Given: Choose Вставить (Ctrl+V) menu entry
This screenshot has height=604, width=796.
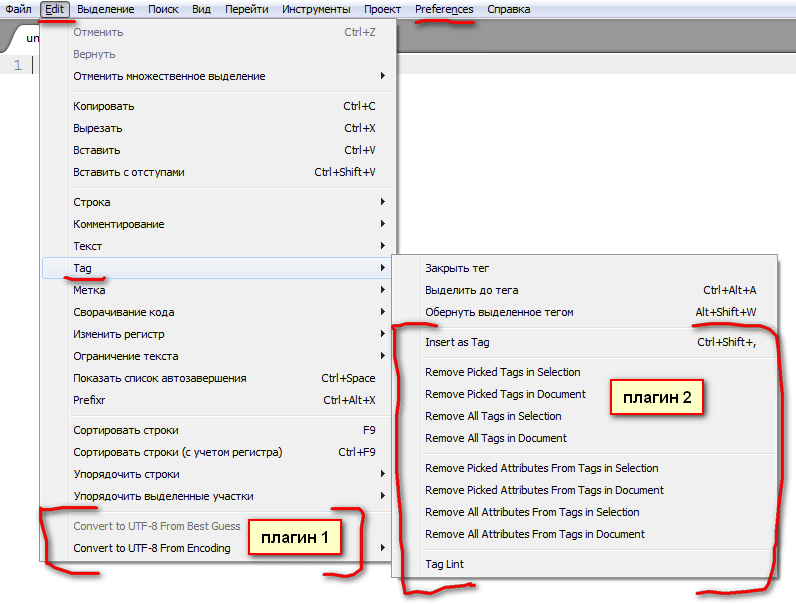Looking at the screenshot, I should tap(217, 150).
